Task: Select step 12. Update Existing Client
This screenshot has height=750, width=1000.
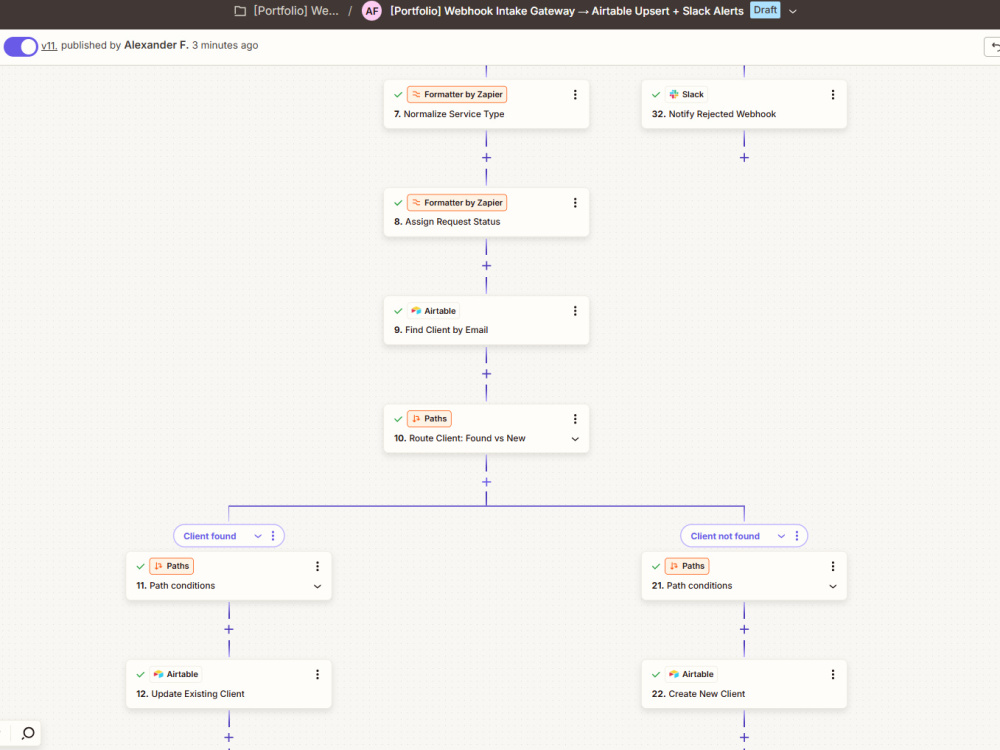Action: click(x=229, y=684)
